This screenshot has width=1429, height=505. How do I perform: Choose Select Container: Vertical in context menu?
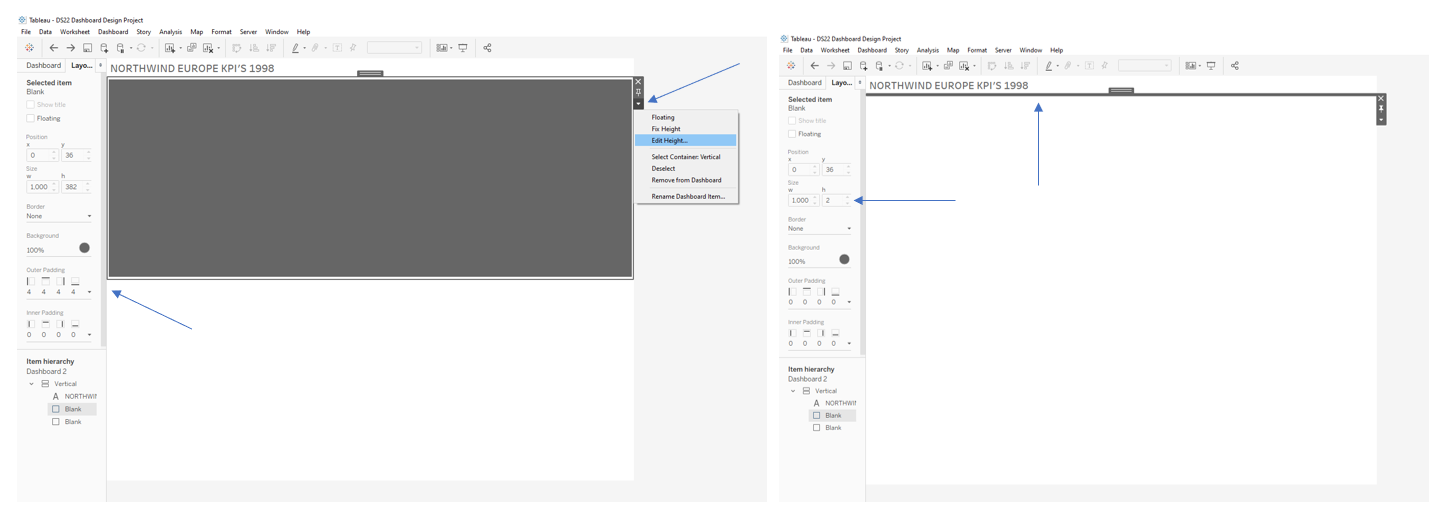(x=686, y=157)
